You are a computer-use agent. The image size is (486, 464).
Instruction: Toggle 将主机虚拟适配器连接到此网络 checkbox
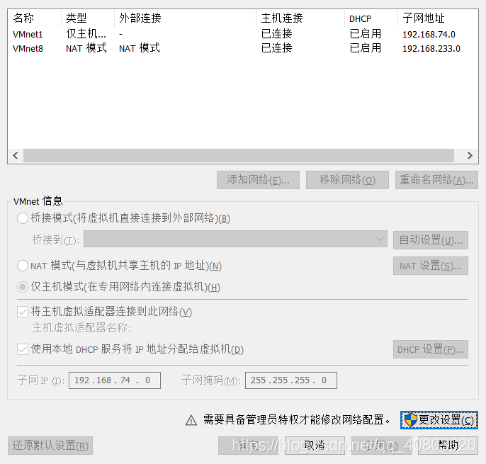(x=22, y=312)
